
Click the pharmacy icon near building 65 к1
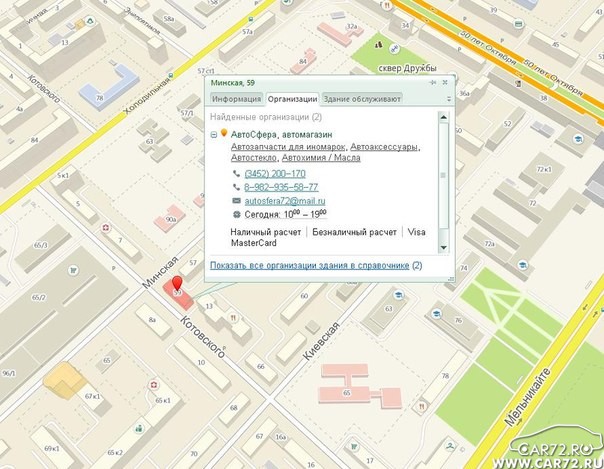click(154, 385)
